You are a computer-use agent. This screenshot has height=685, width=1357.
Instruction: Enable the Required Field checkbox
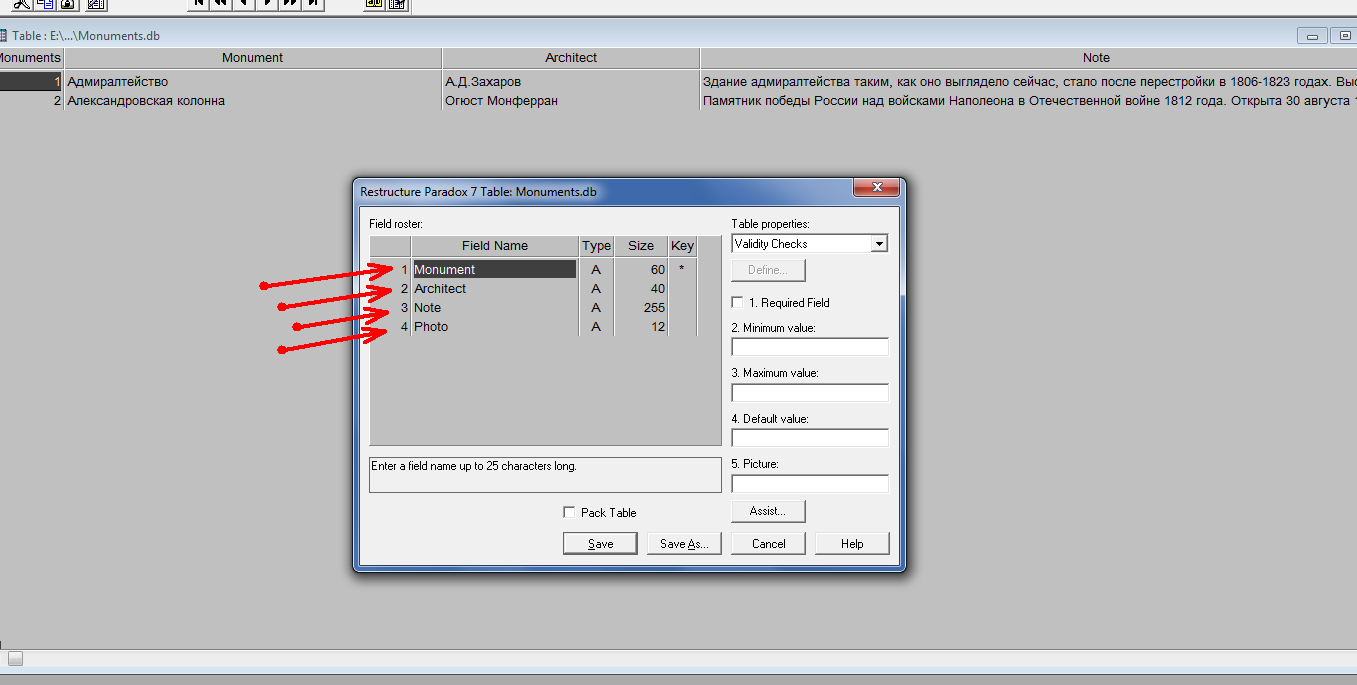[x=737, y=302]
